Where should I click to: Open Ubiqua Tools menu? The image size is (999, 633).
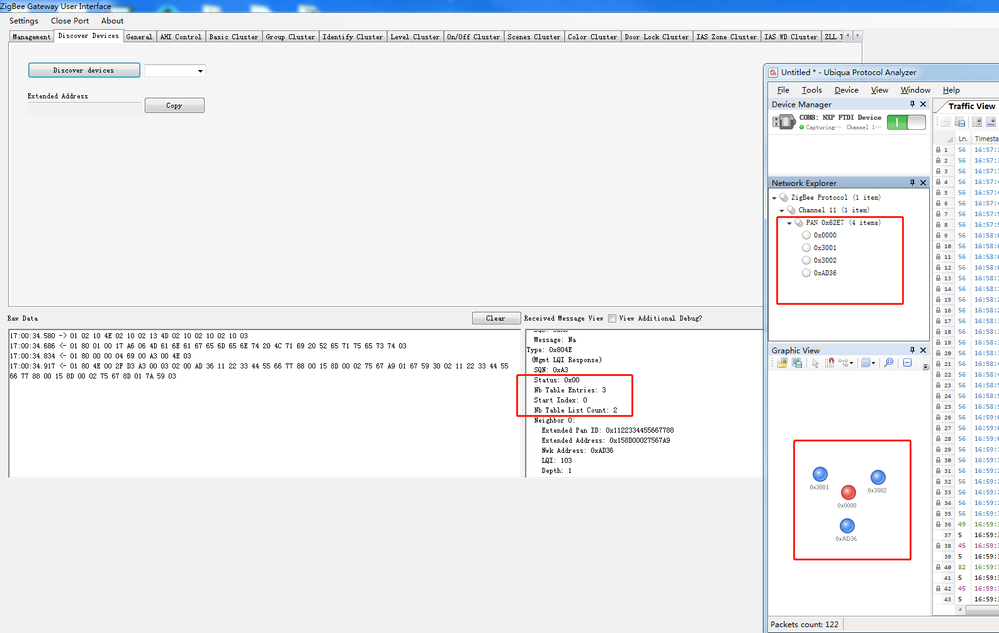[812, 90]
